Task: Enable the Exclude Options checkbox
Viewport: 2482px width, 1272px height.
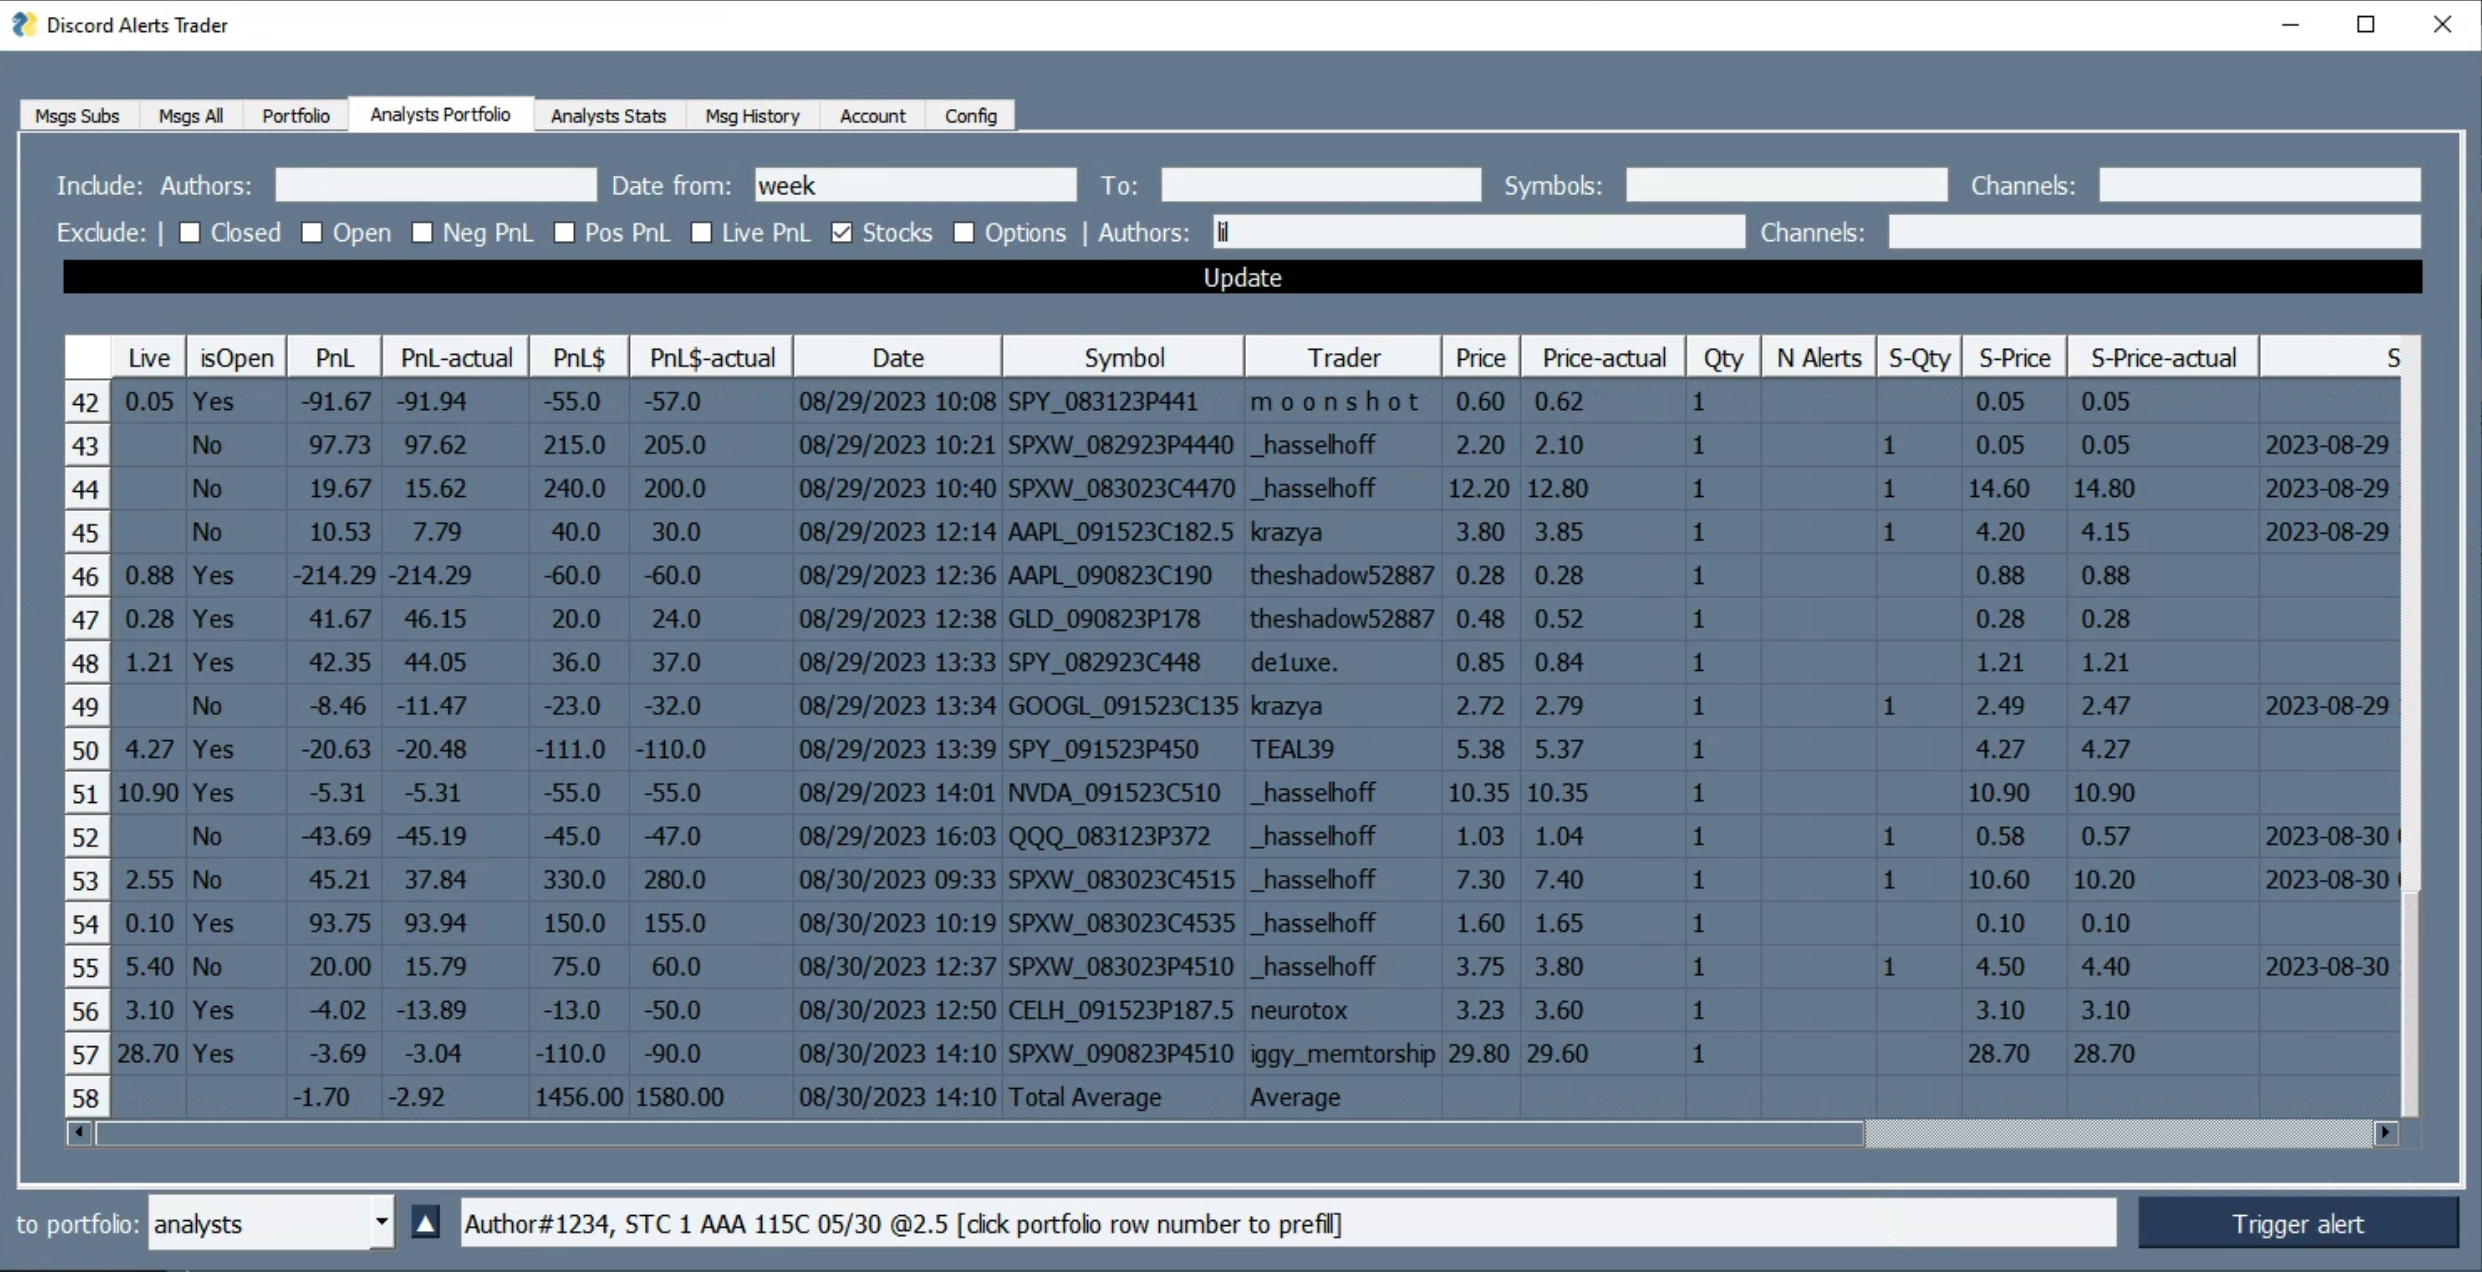Action: (x=964, y=232)
